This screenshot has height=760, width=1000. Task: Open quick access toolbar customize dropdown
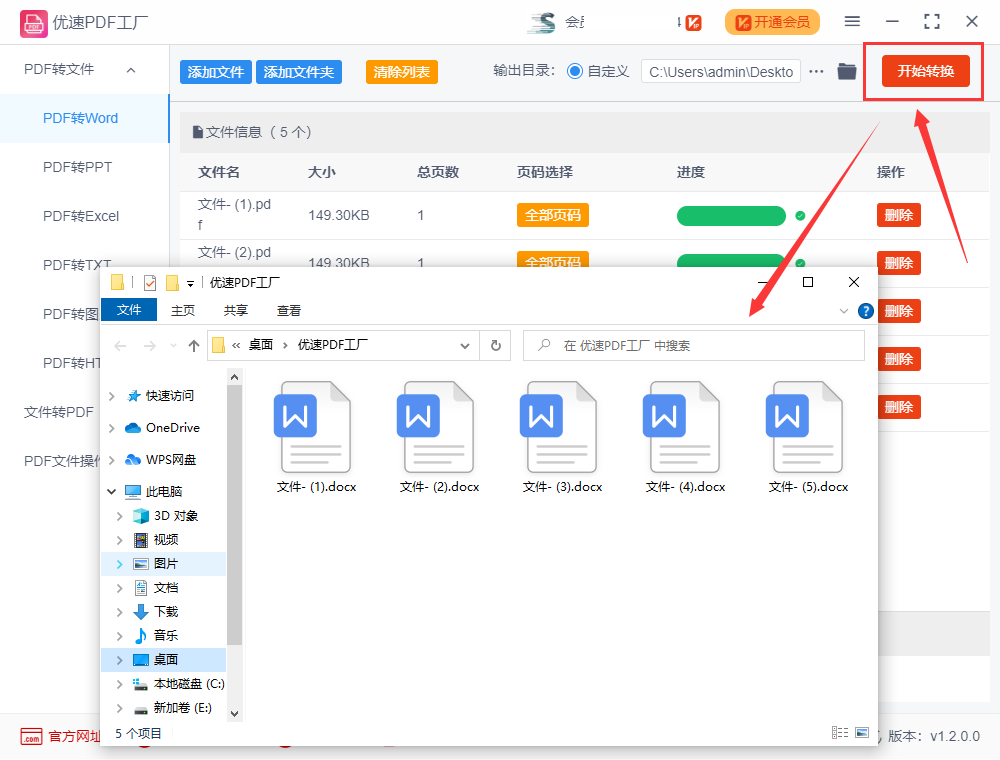click(190, 283)
